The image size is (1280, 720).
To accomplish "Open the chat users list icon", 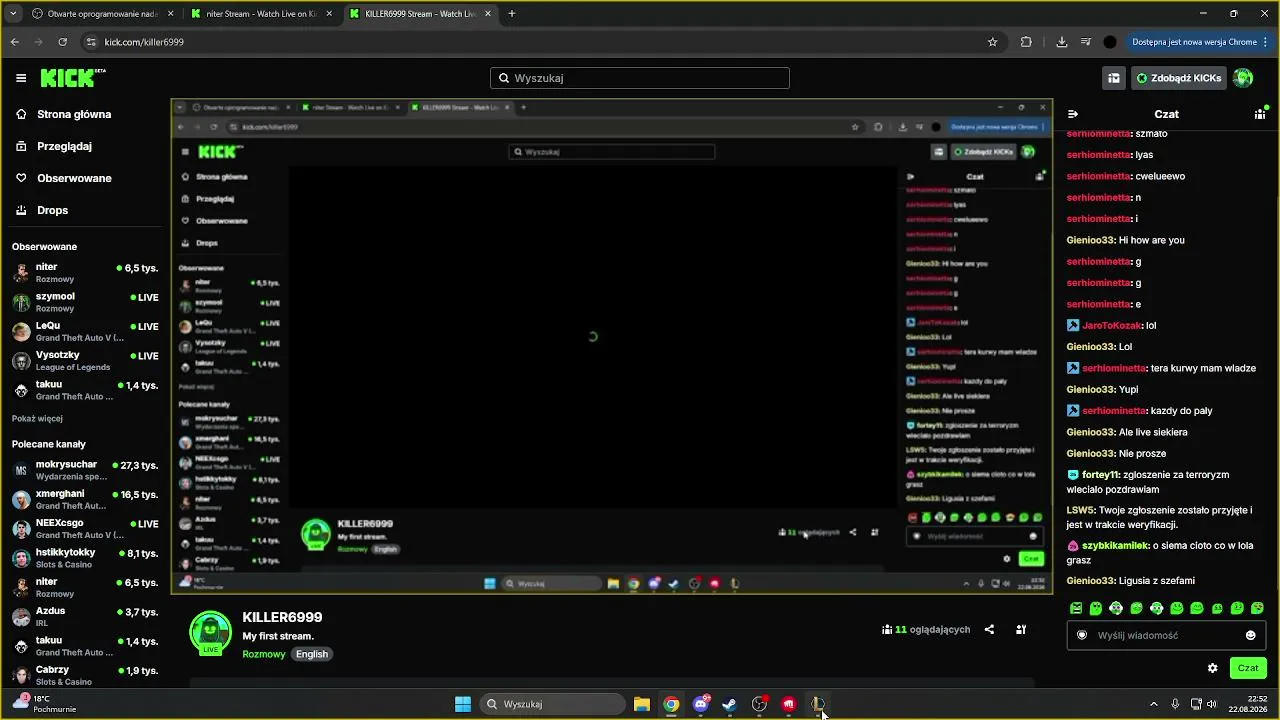I will (x=1260, y=114).
